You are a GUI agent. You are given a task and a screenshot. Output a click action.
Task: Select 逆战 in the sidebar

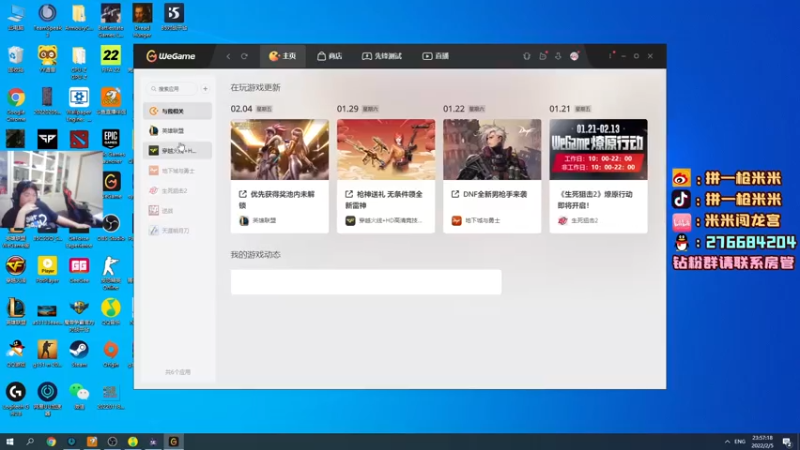click(x=178, y=210)
